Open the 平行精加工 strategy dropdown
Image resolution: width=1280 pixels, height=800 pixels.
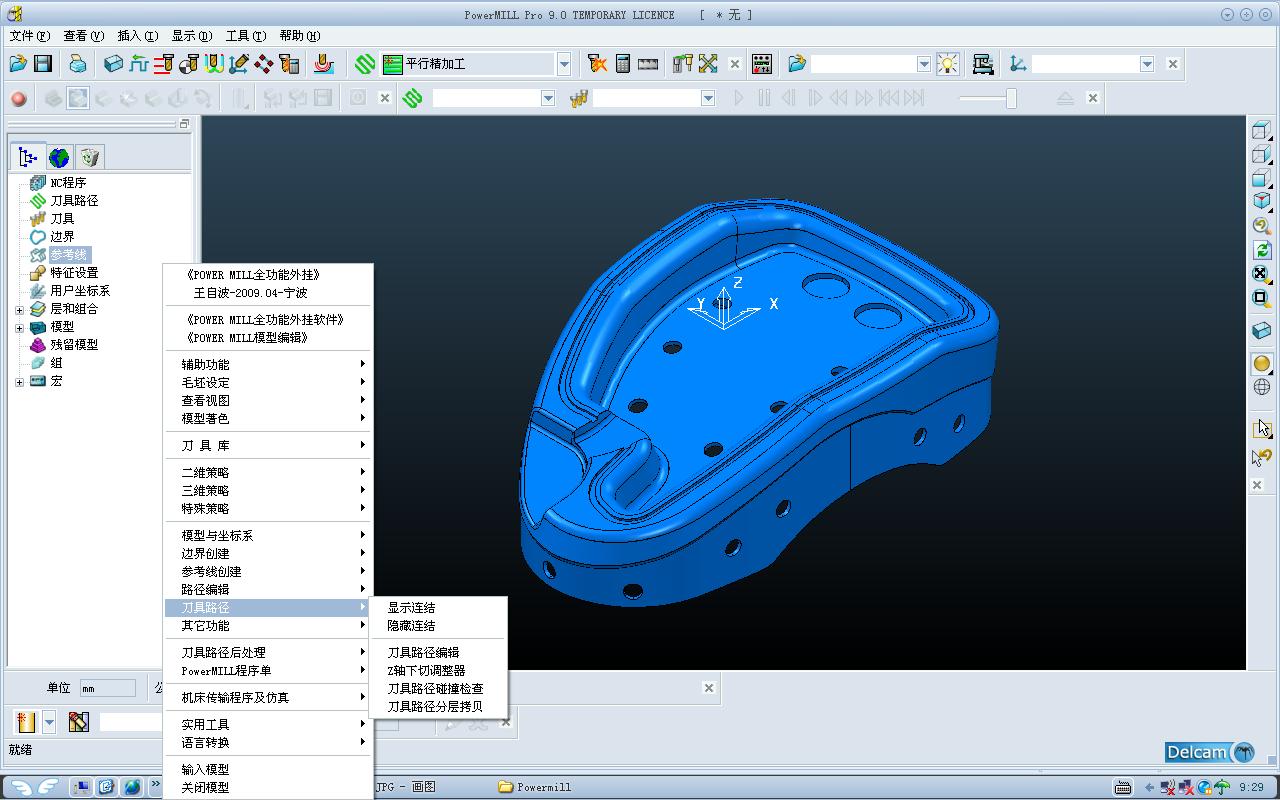pos(564,64)
